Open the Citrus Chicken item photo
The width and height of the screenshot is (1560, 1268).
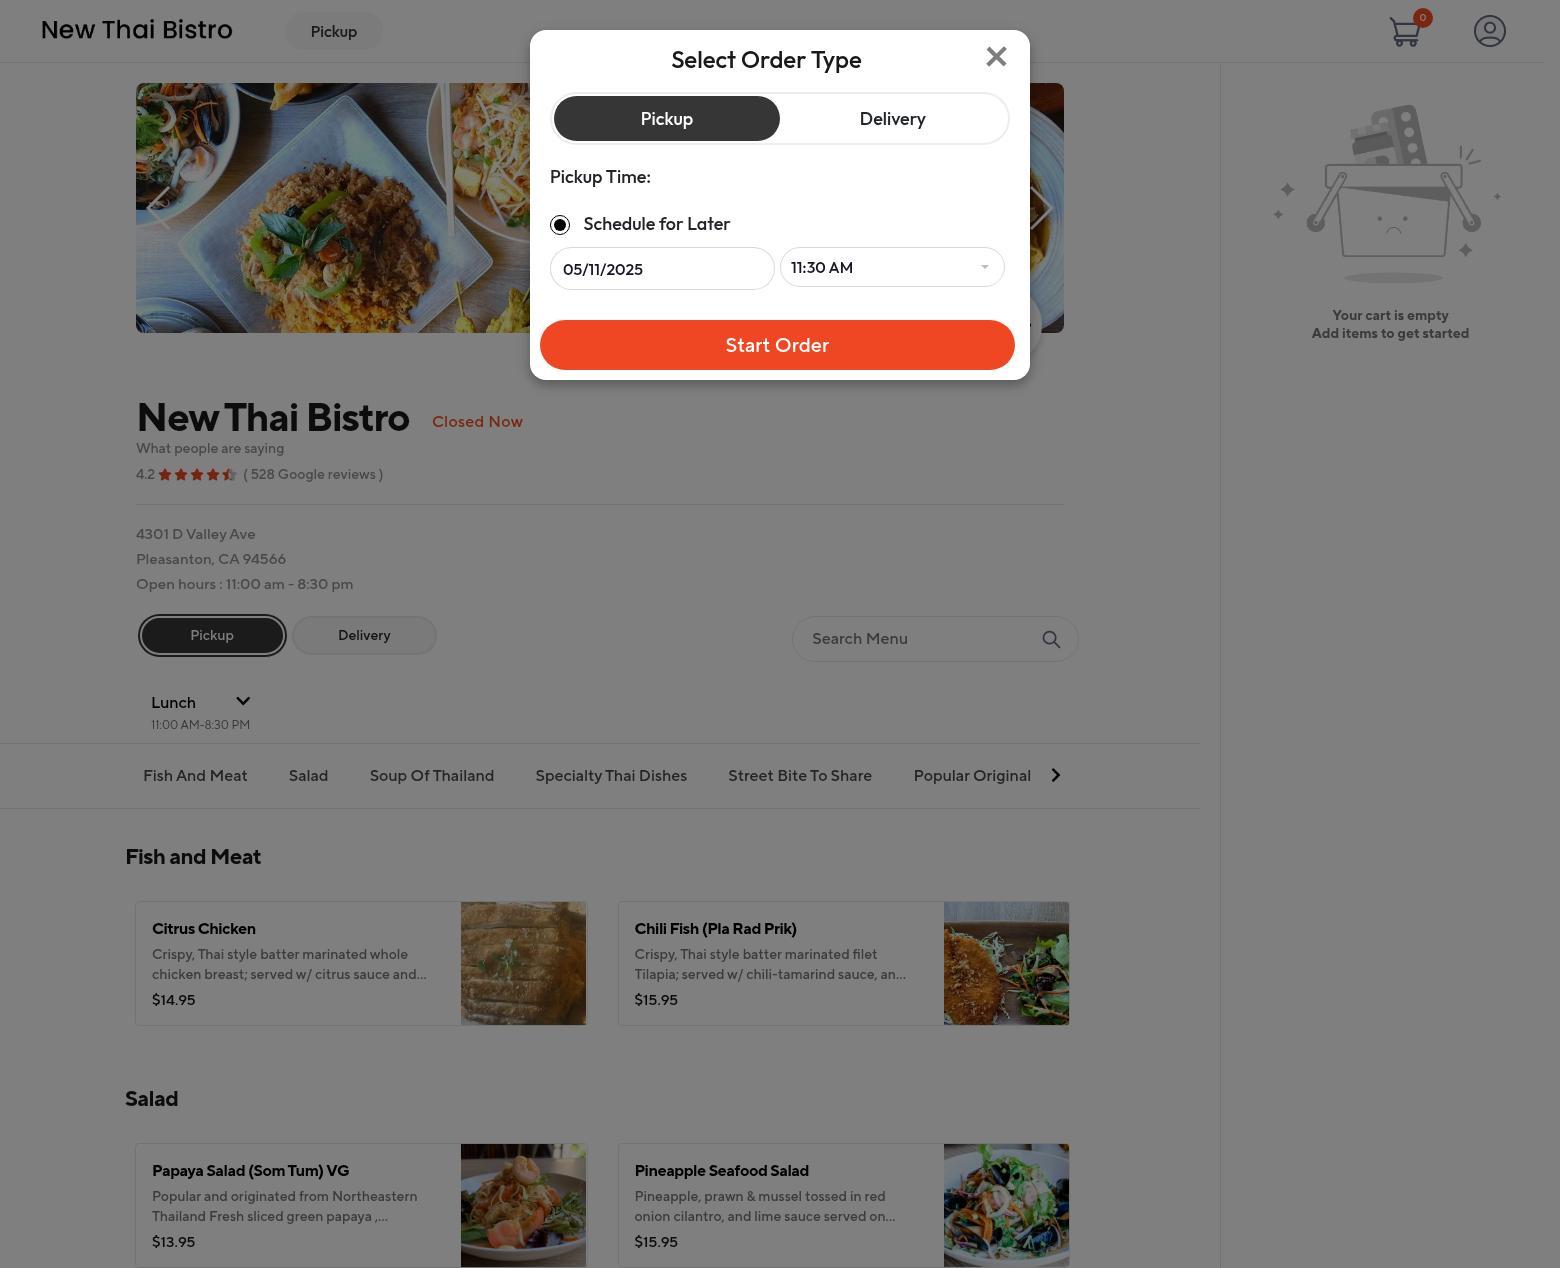pos(523,963)
